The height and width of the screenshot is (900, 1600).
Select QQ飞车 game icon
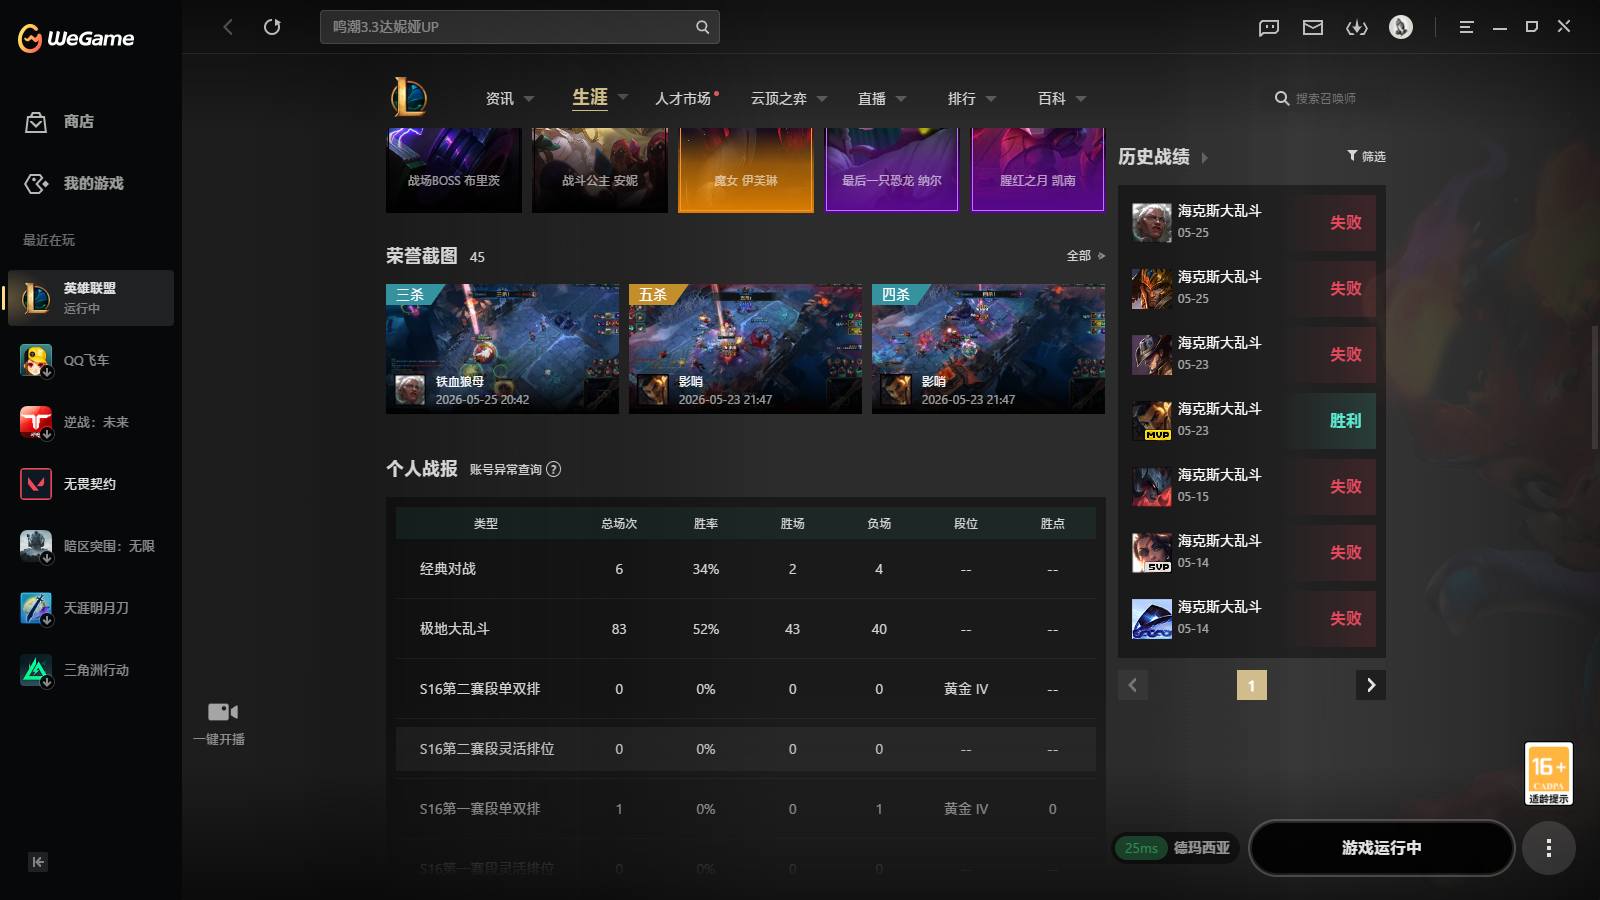pyautogui.click(x=36, y=360)
